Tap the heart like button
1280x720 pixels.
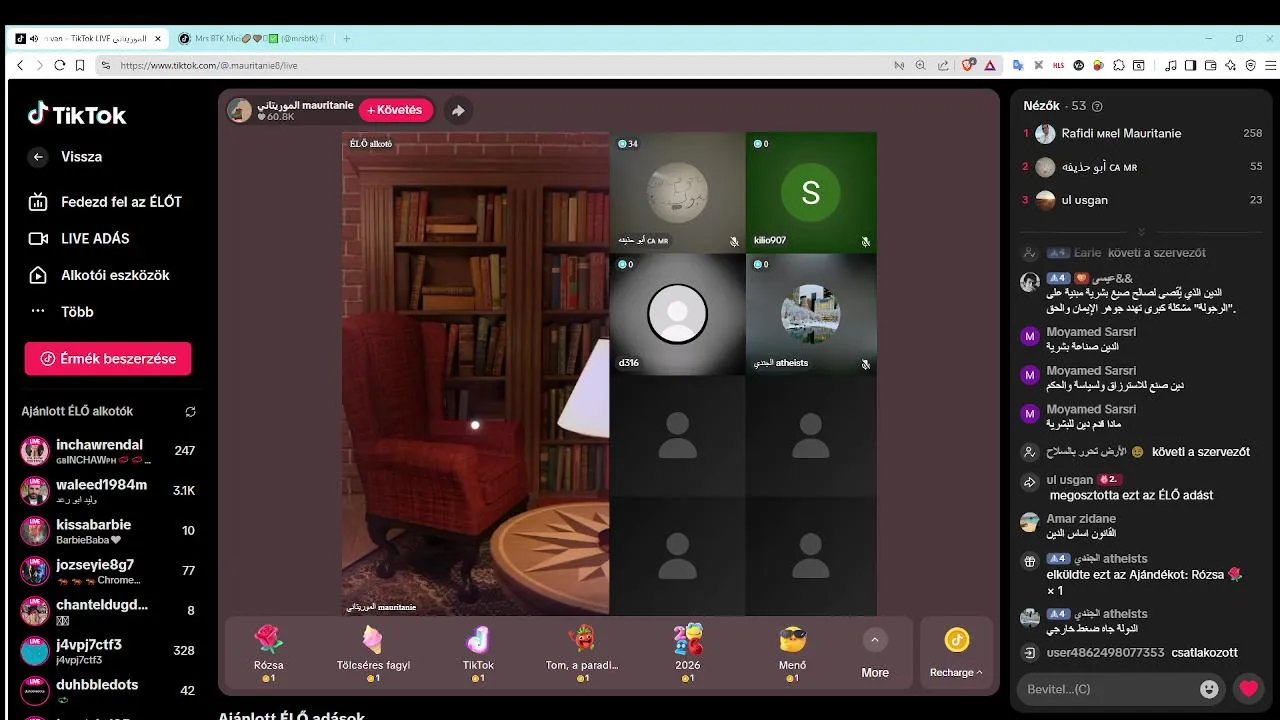point(1248,689)
